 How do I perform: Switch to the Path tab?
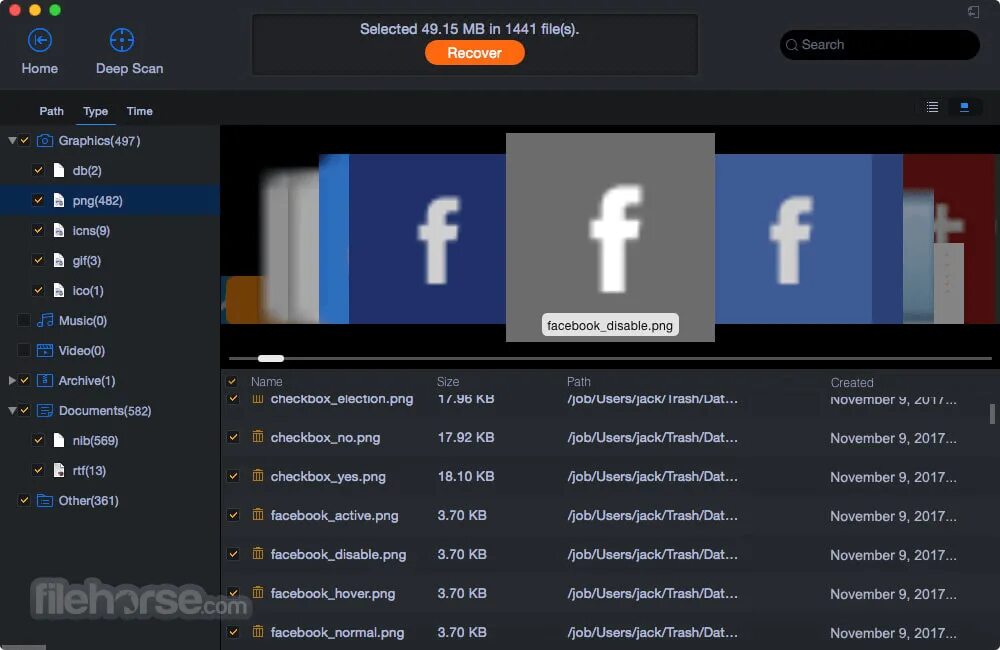click(52, 111)
